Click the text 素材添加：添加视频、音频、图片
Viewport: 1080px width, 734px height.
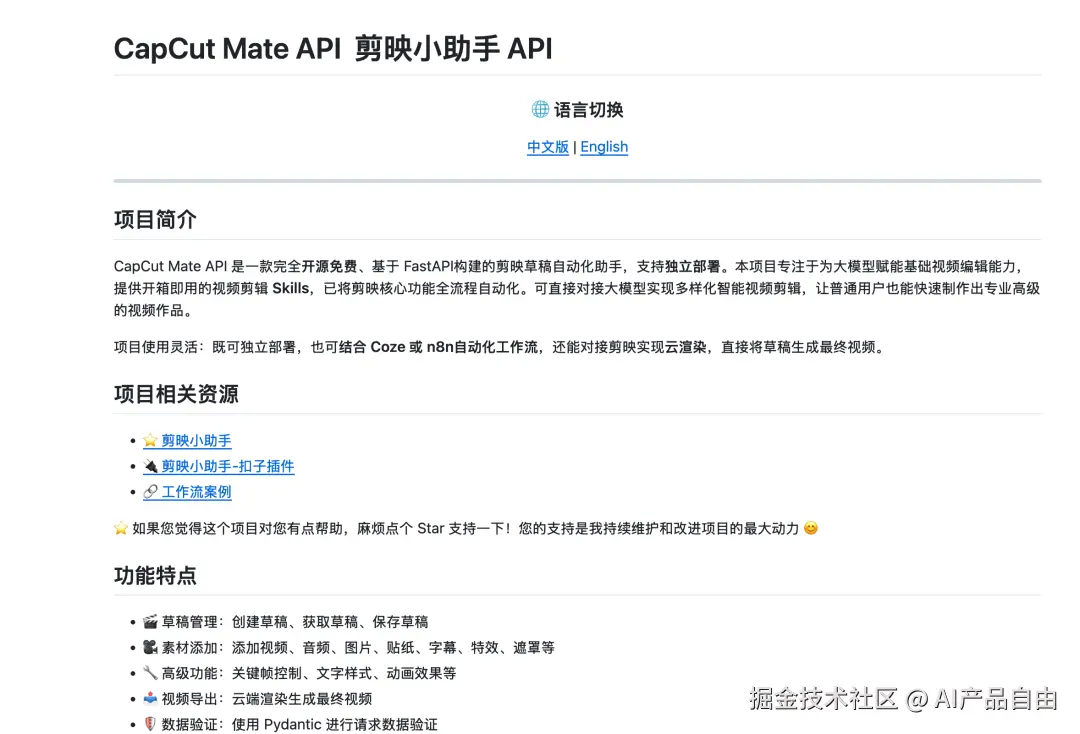[267, 647]
